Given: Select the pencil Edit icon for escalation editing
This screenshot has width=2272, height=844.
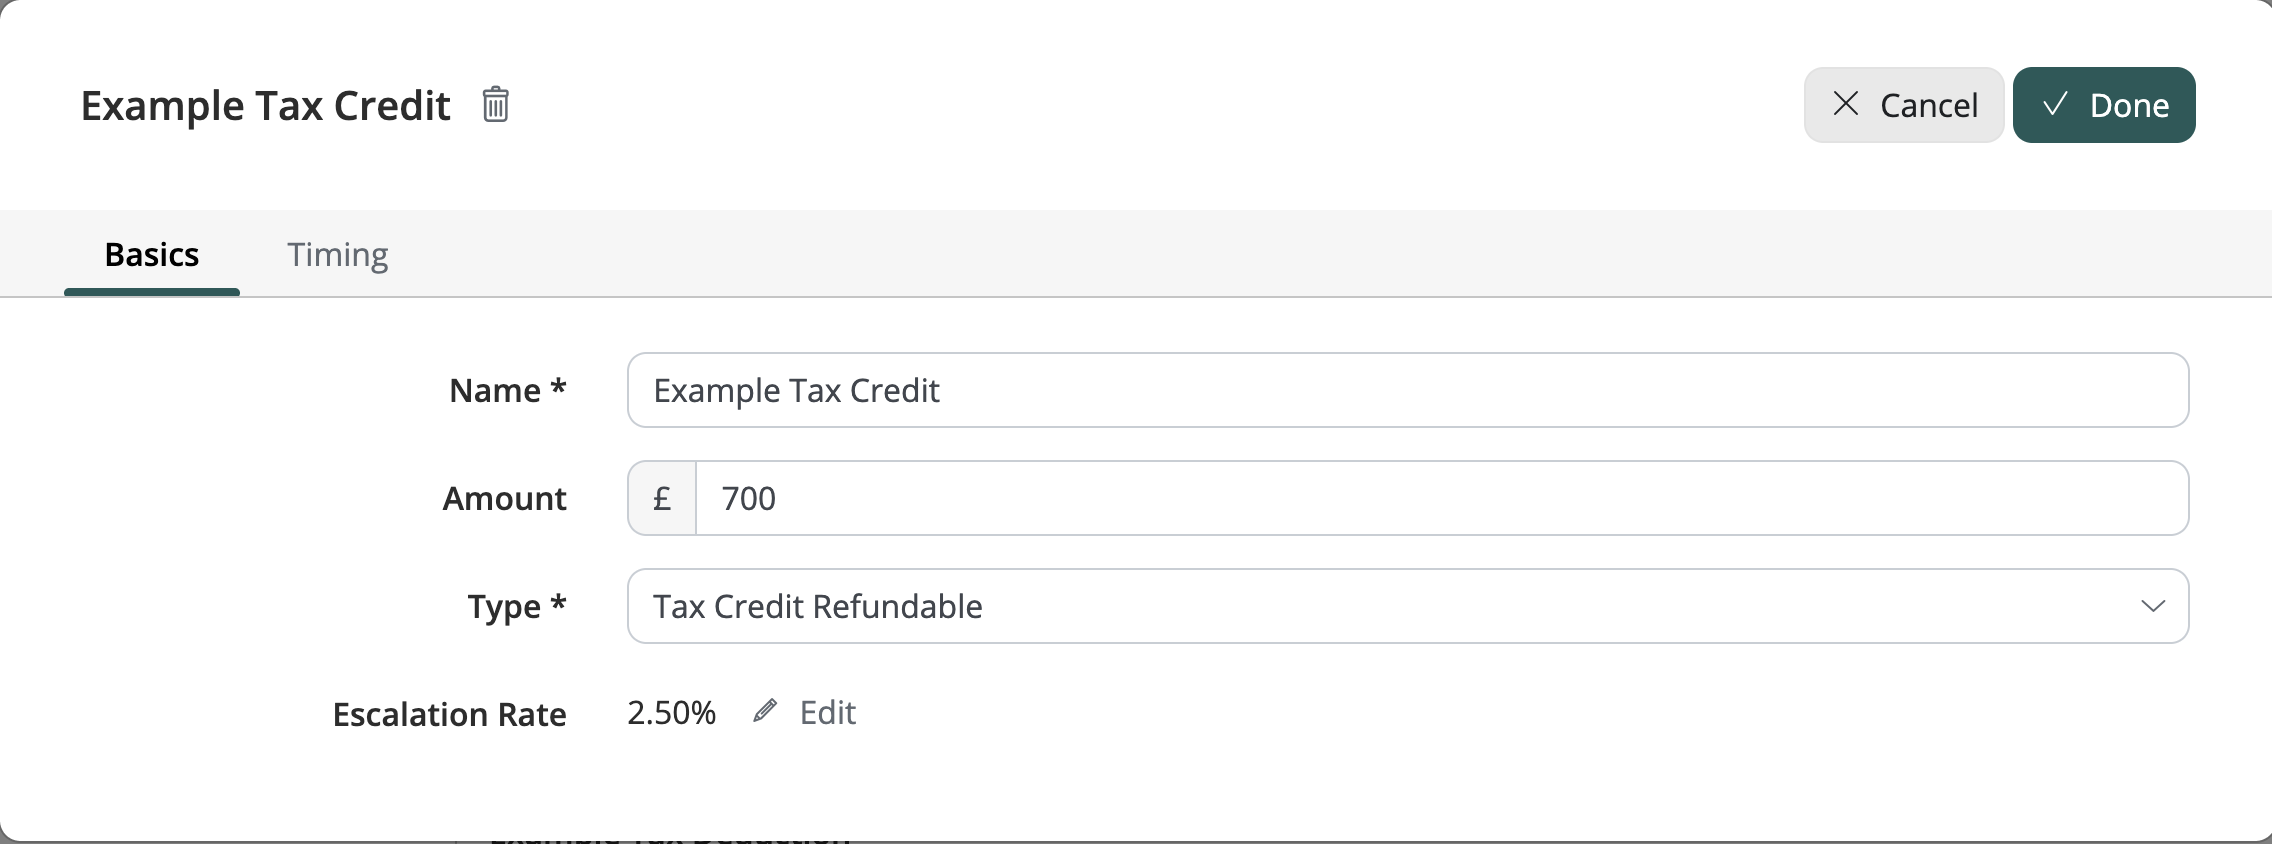Looking at the screenshot, I should 766,711.
